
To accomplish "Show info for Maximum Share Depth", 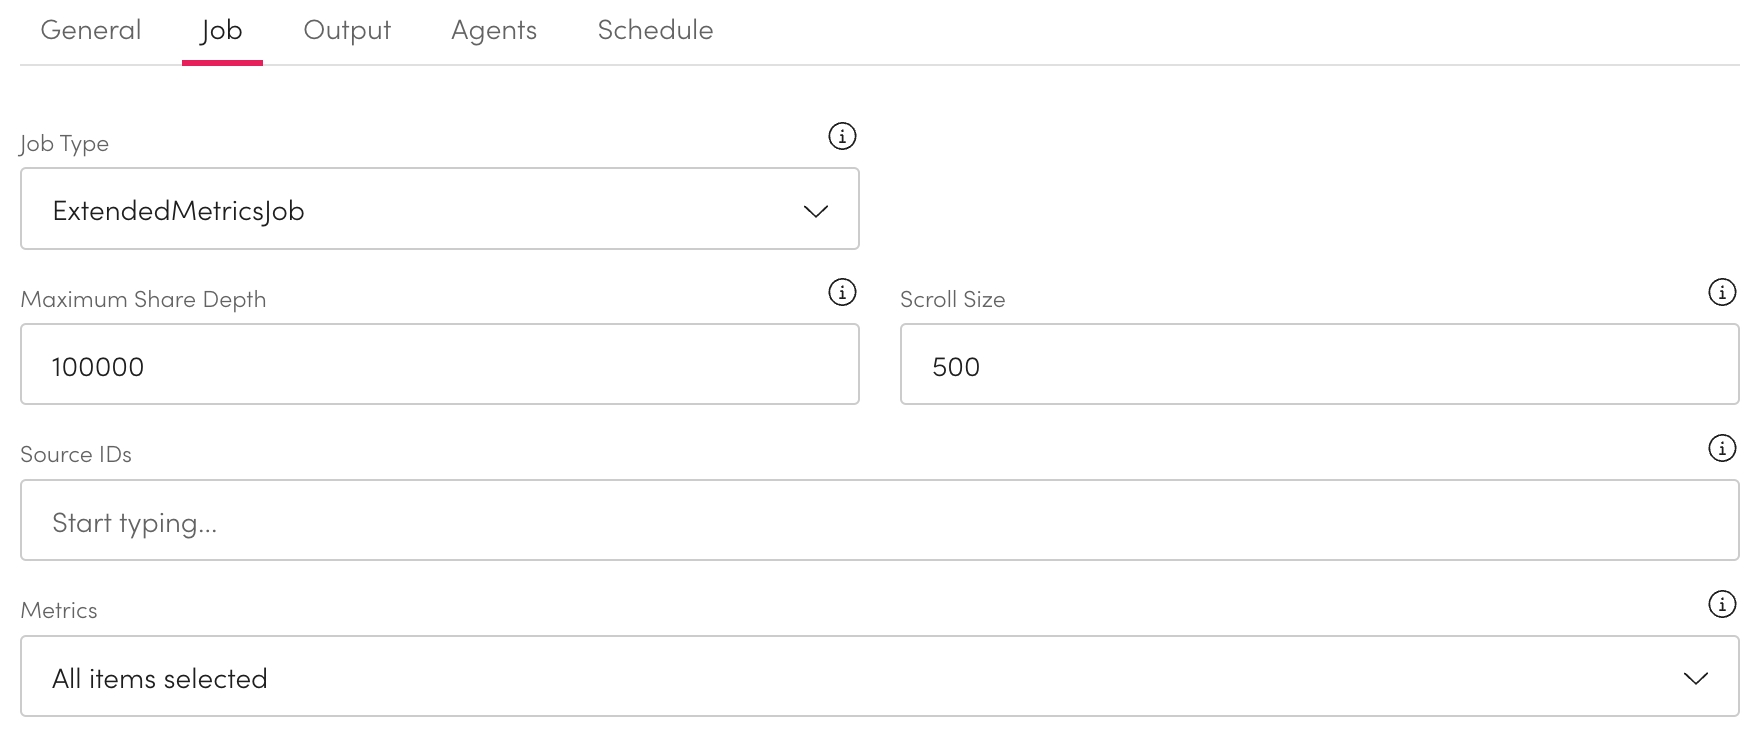I will [x=842, y=292].
